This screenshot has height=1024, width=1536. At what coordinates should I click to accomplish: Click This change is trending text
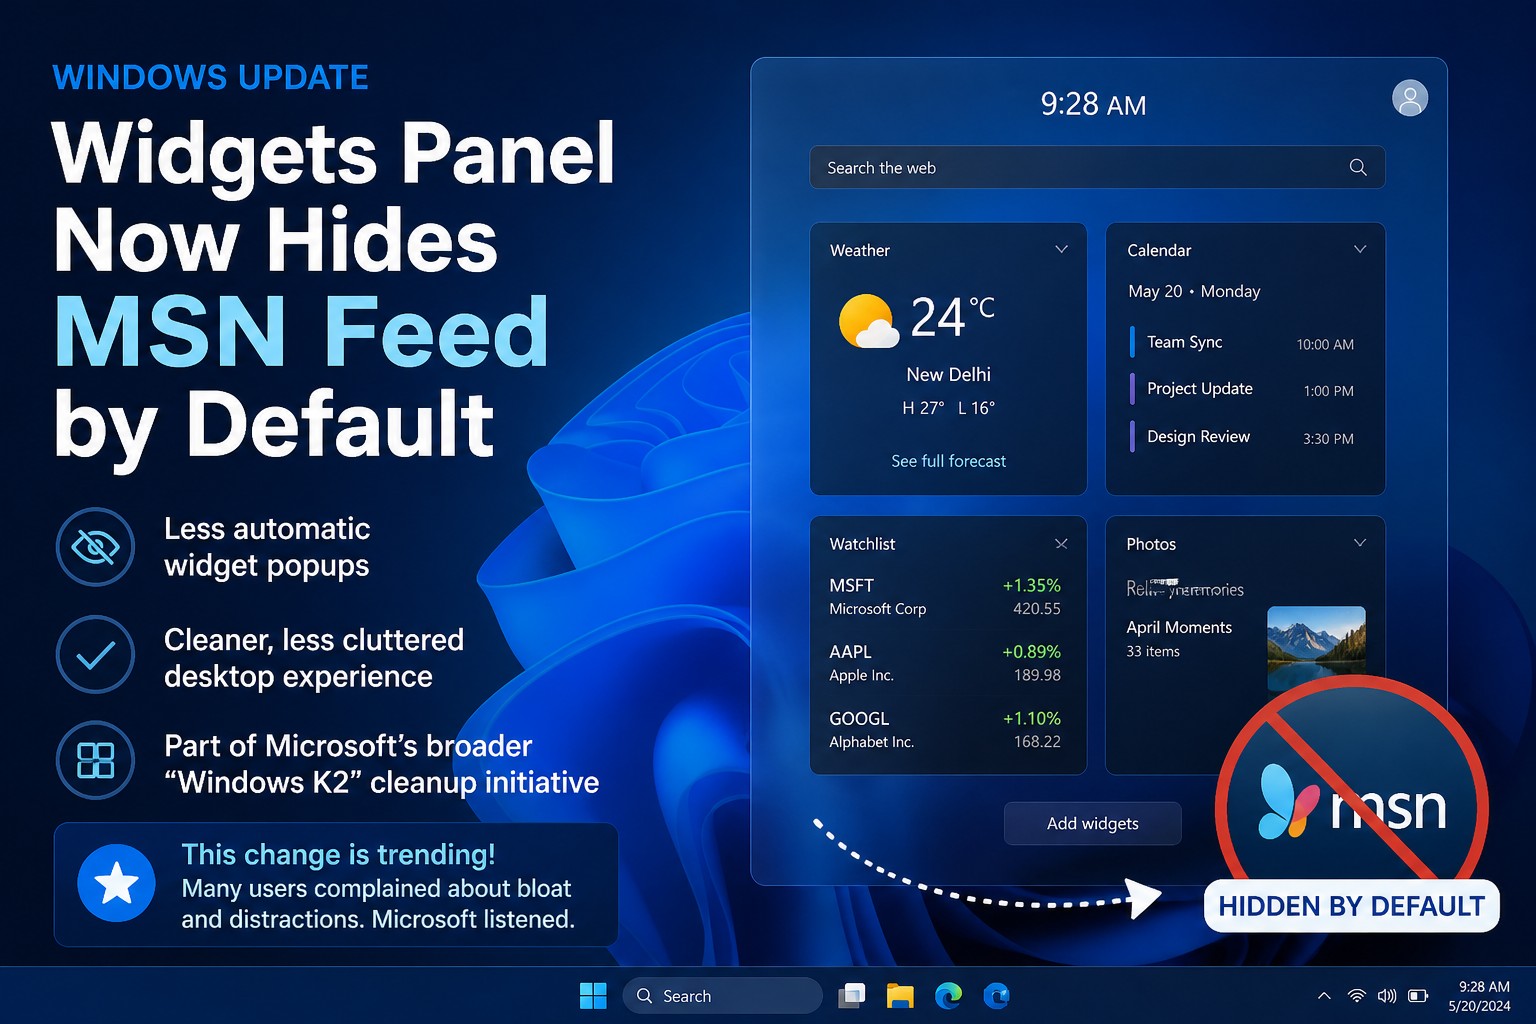pos(338,854)
